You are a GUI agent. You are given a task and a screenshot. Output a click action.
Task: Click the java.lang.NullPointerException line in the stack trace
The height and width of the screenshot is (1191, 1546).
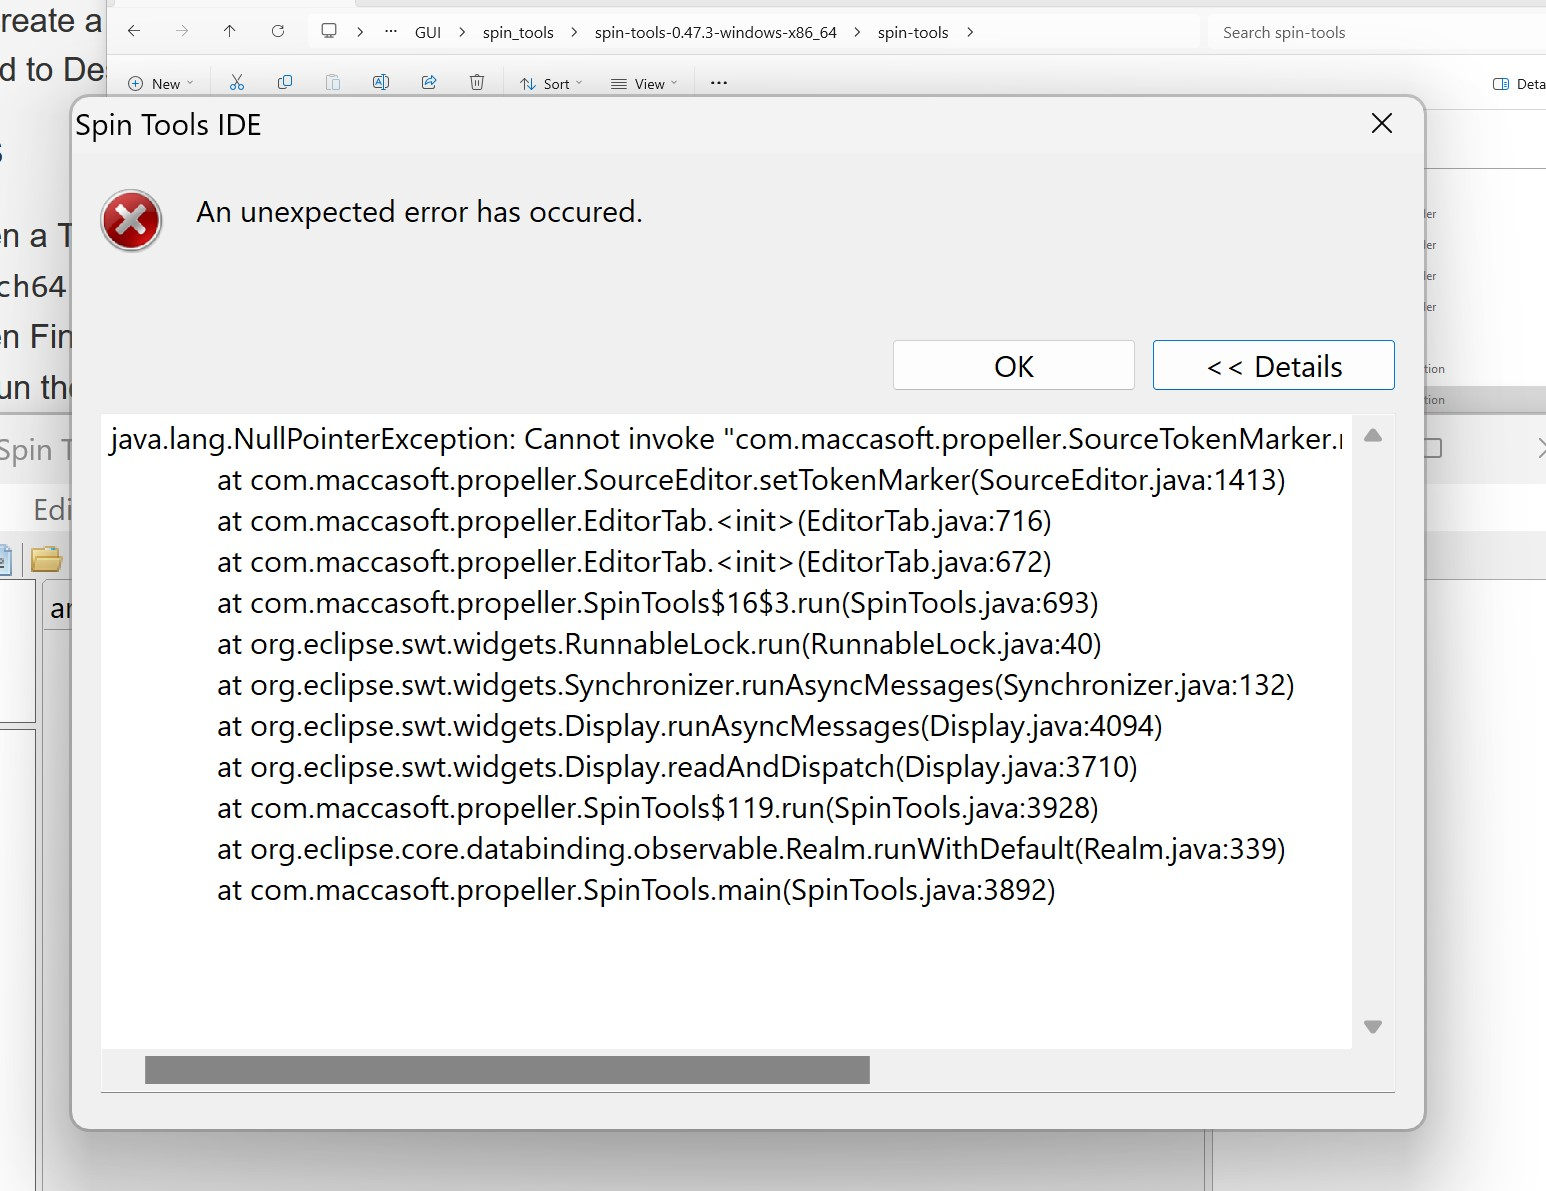(726, 439)
